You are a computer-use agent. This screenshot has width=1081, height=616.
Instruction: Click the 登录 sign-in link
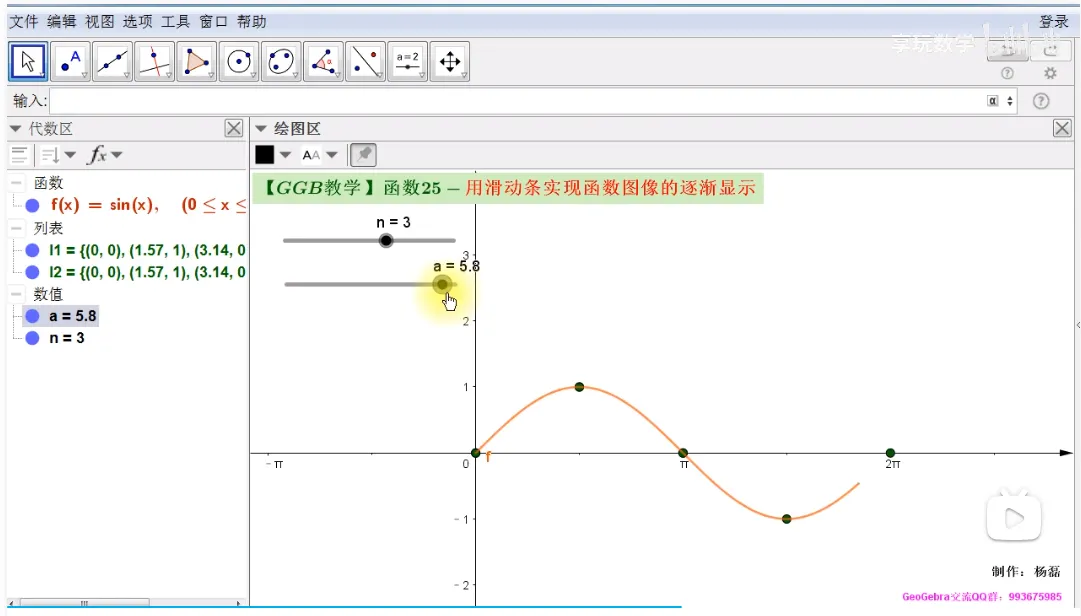(1053, 21)
